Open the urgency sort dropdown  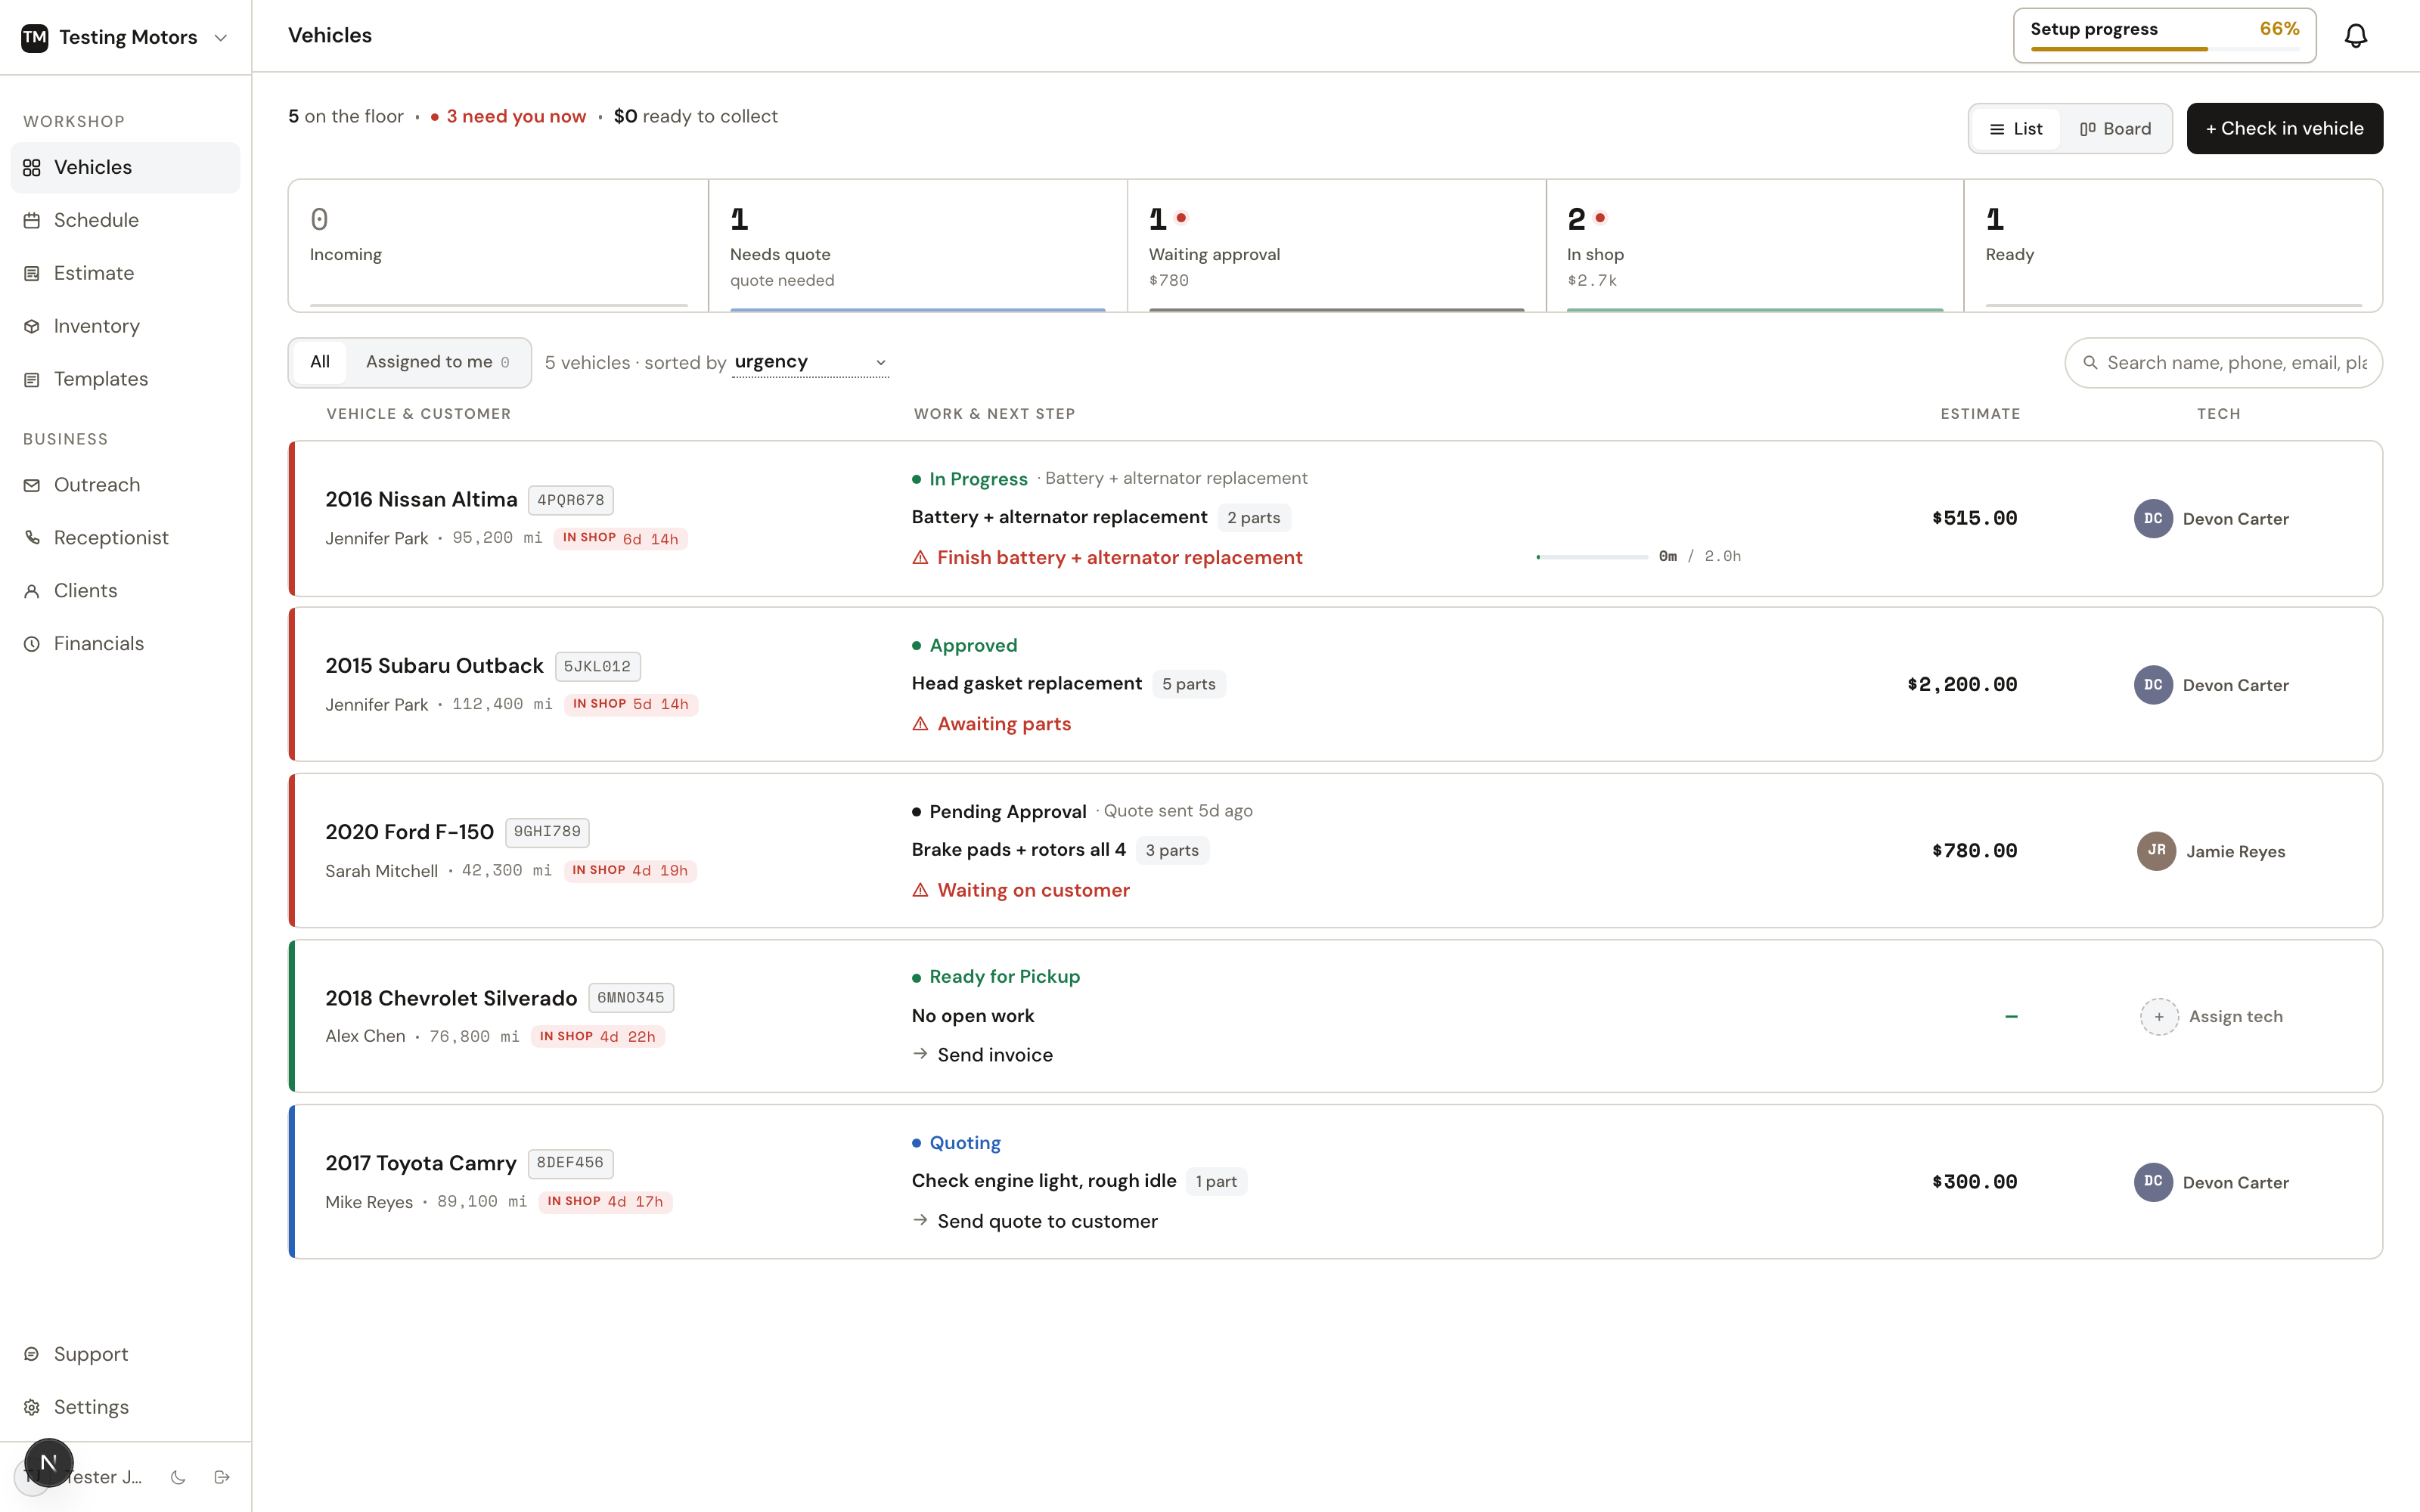pos(810,362)
